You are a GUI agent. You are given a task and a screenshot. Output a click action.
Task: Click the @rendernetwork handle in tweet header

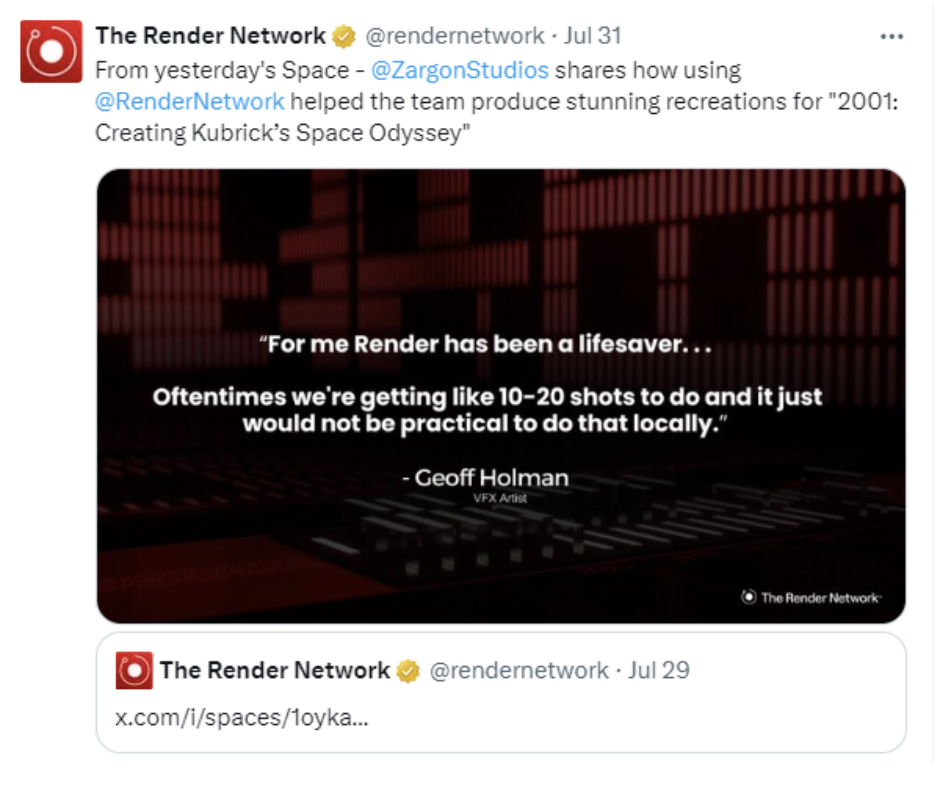[456, 36]
